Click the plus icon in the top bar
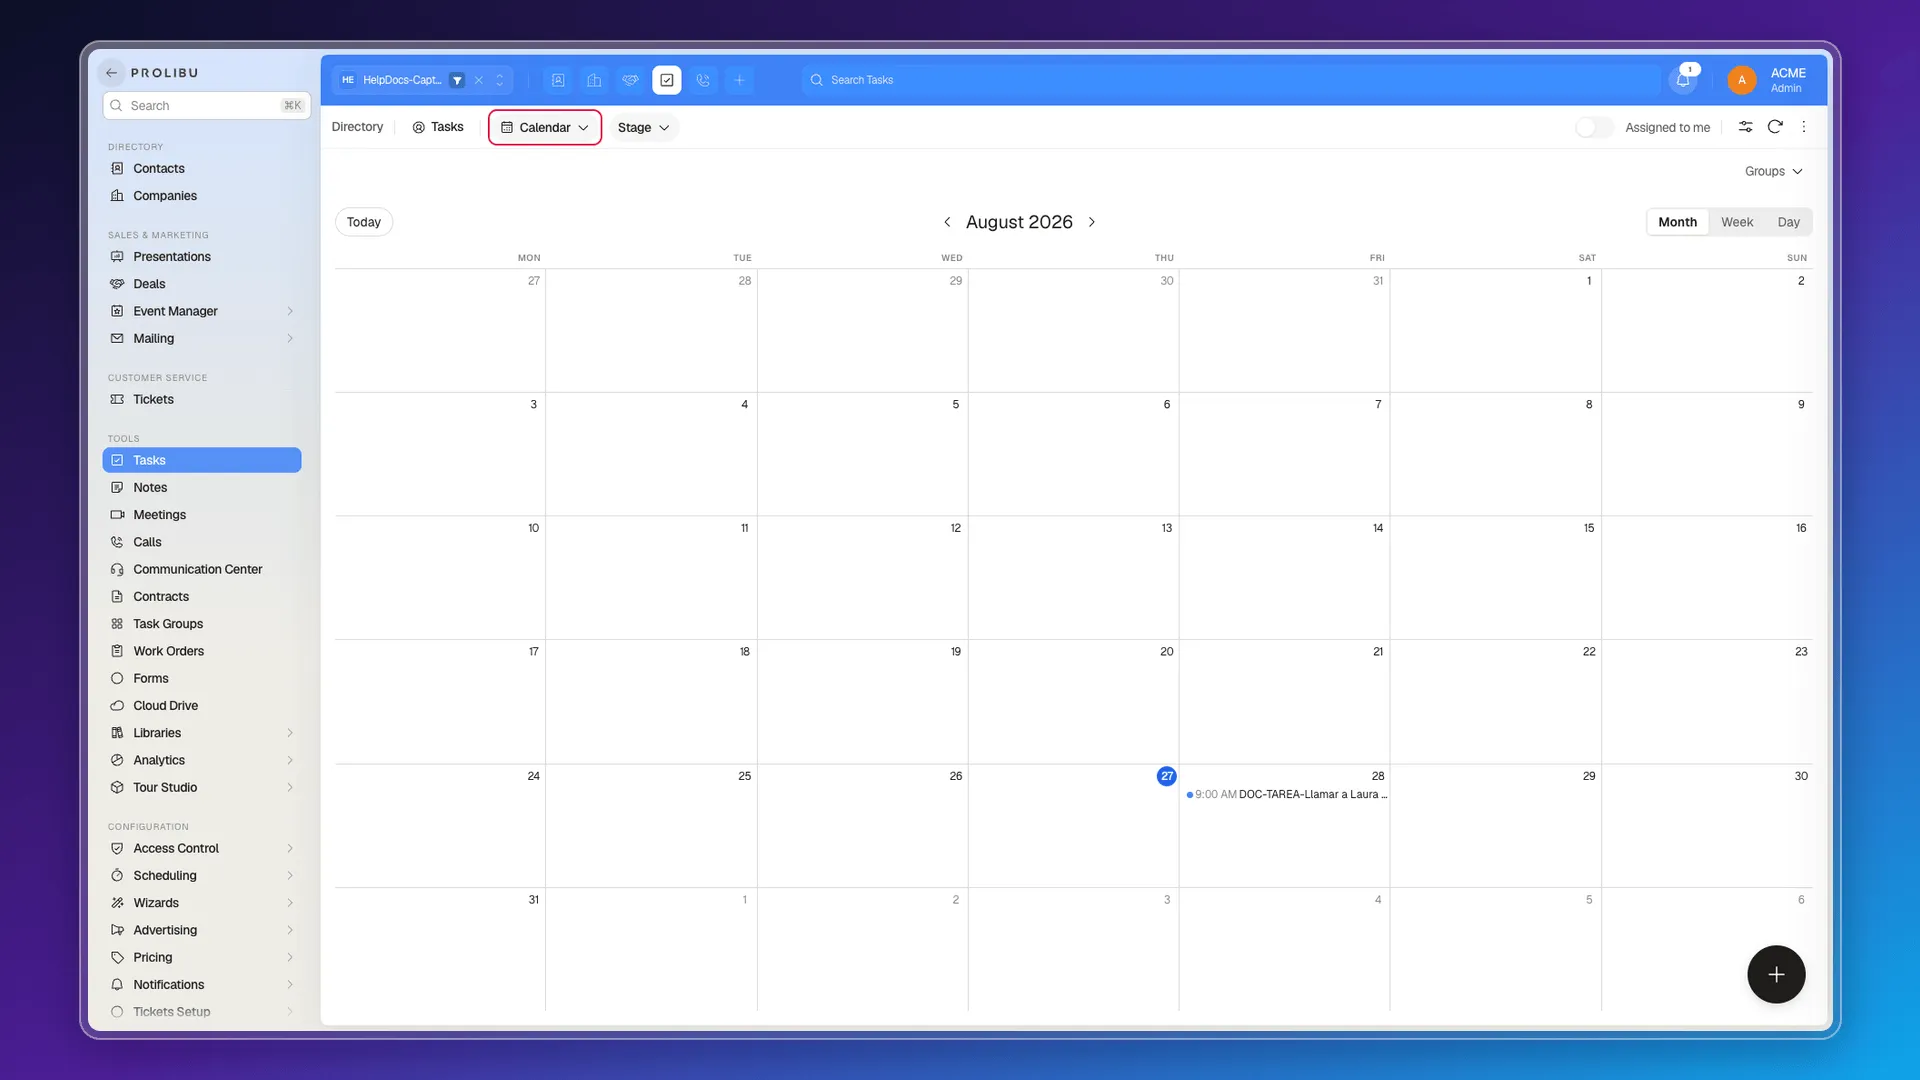The width and height of the screenshot is (1920, 1080). point(739,80)
